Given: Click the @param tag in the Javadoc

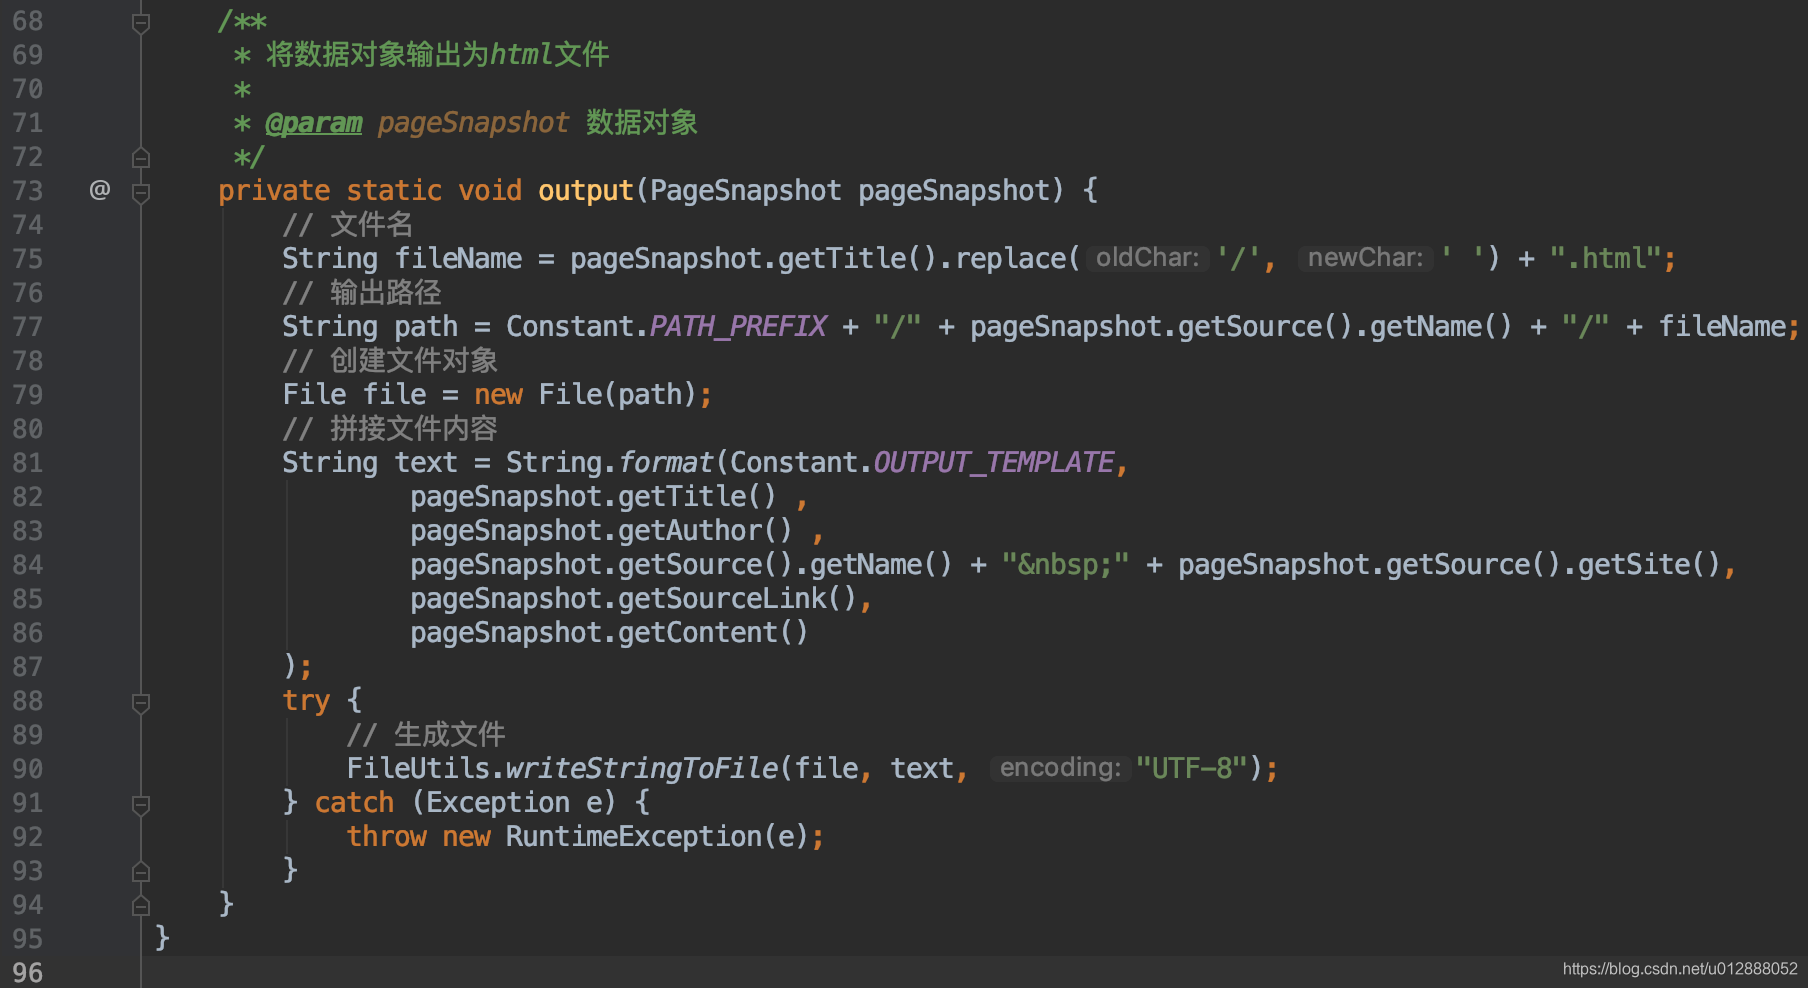Looking at the screenshot, I should click(314, 123).
